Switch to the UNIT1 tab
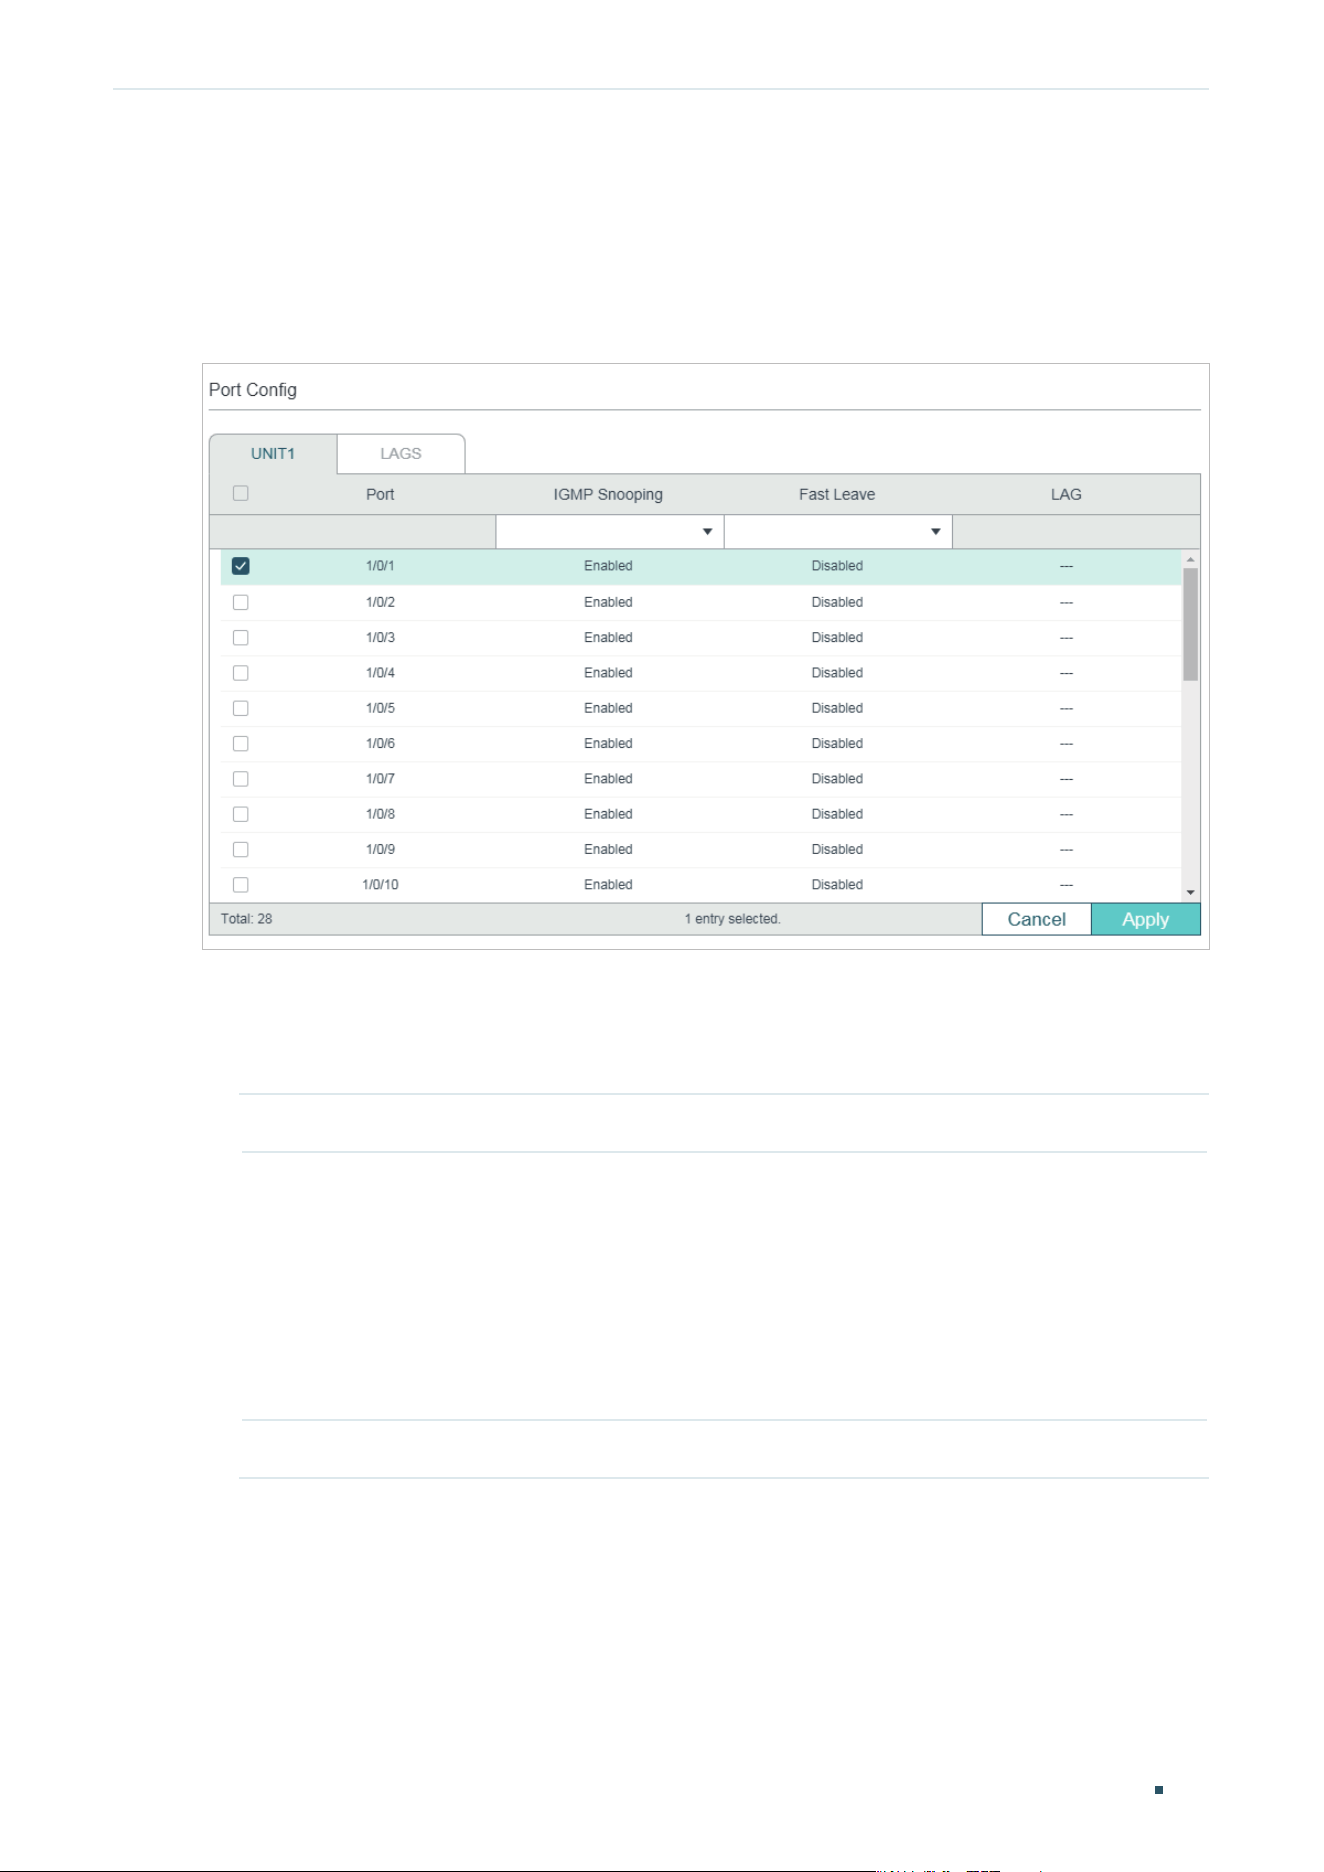Viewport: 1324px width, 1872px height. (x=273, y=454)
